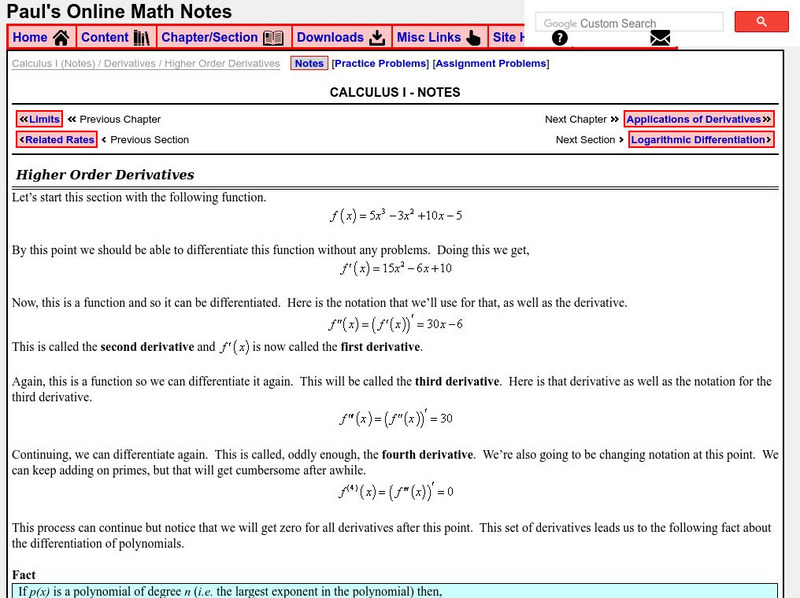Open the help question mark icon
800x598 pixels.
pyautogui.click(x=560, y=38)
